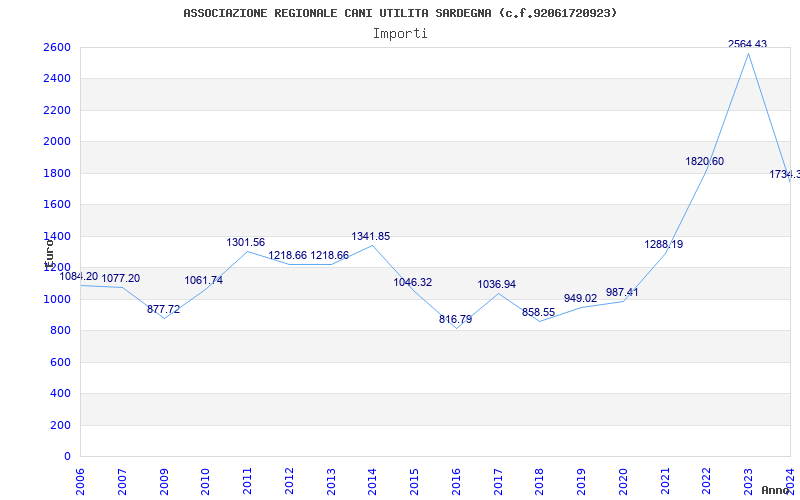Click the 2020 x-axis year label
This screenshot has height=500, width=800.
pyautogui.click(x=623, y=482)
